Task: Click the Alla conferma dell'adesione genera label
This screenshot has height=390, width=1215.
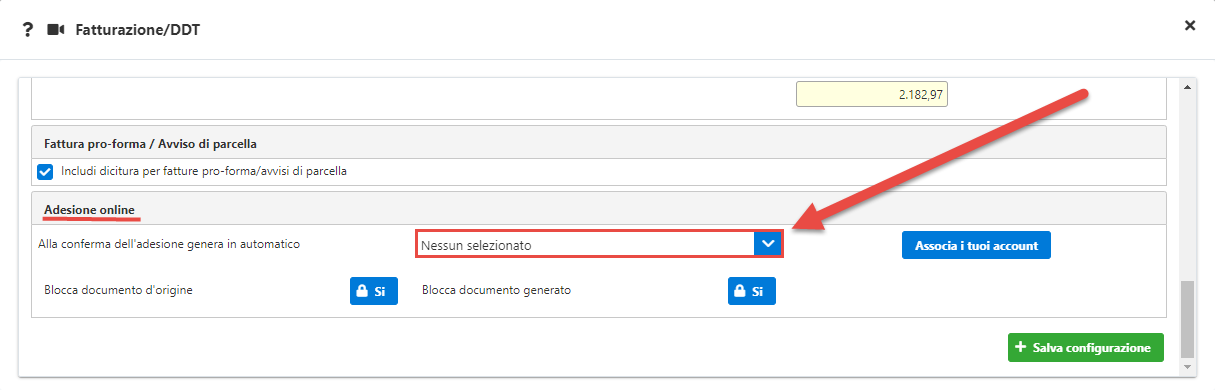Action: coord(162,244)
